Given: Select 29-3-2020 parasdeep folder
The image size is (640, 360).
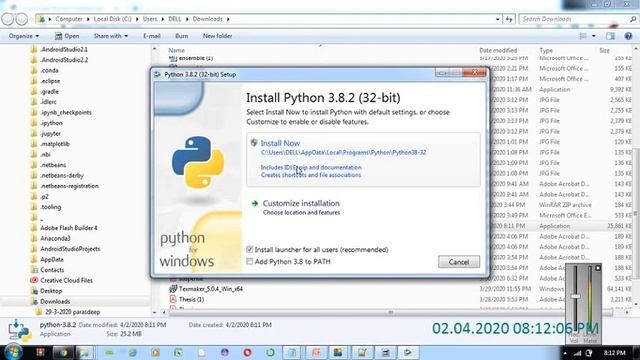Looking at the screenshot, I should [72, 312].
